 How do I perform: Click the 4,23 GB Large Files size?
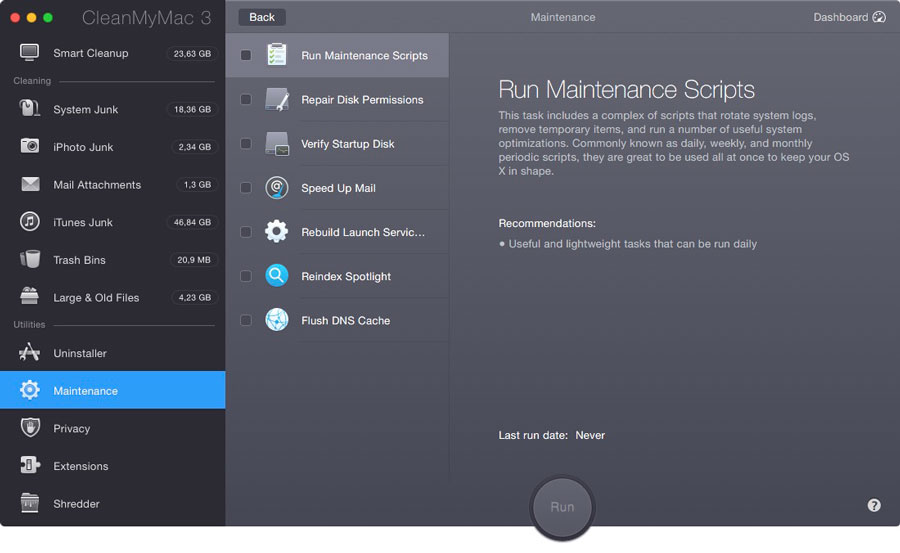[x=195, y=297]
